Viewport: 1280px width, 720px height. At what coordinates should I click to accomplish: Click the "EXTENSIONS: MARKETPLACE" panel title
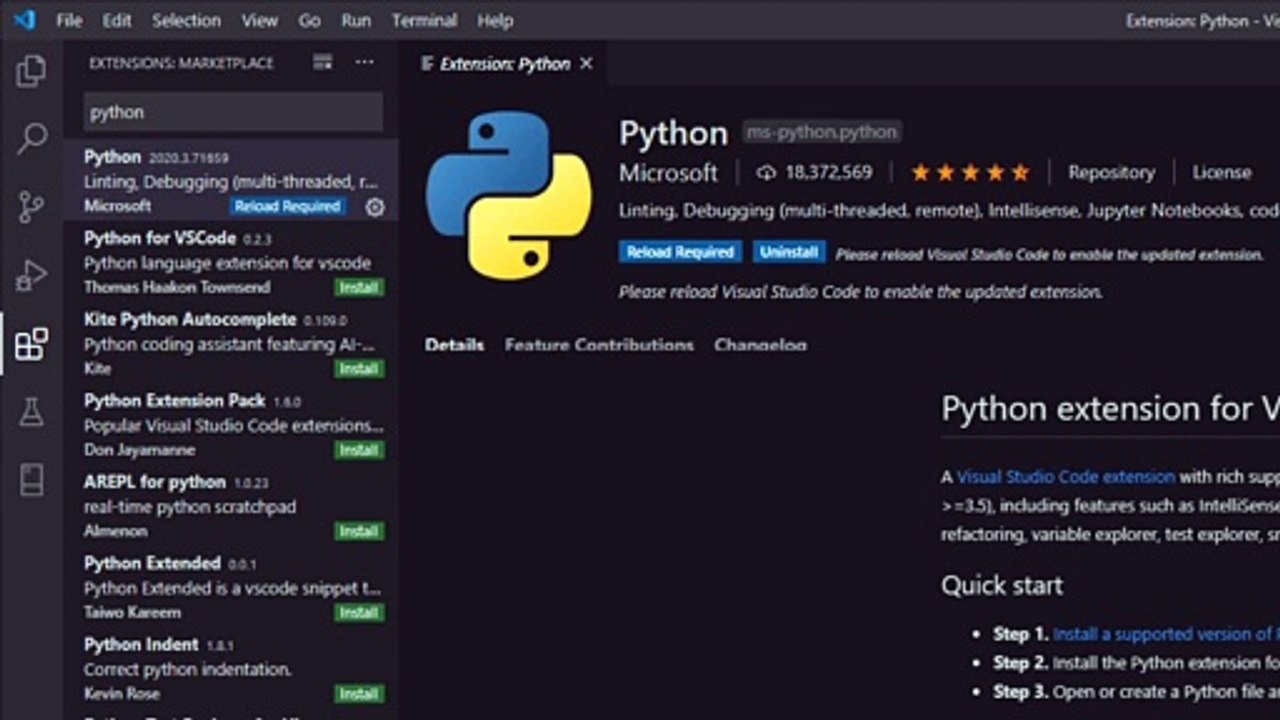[181, 63]
